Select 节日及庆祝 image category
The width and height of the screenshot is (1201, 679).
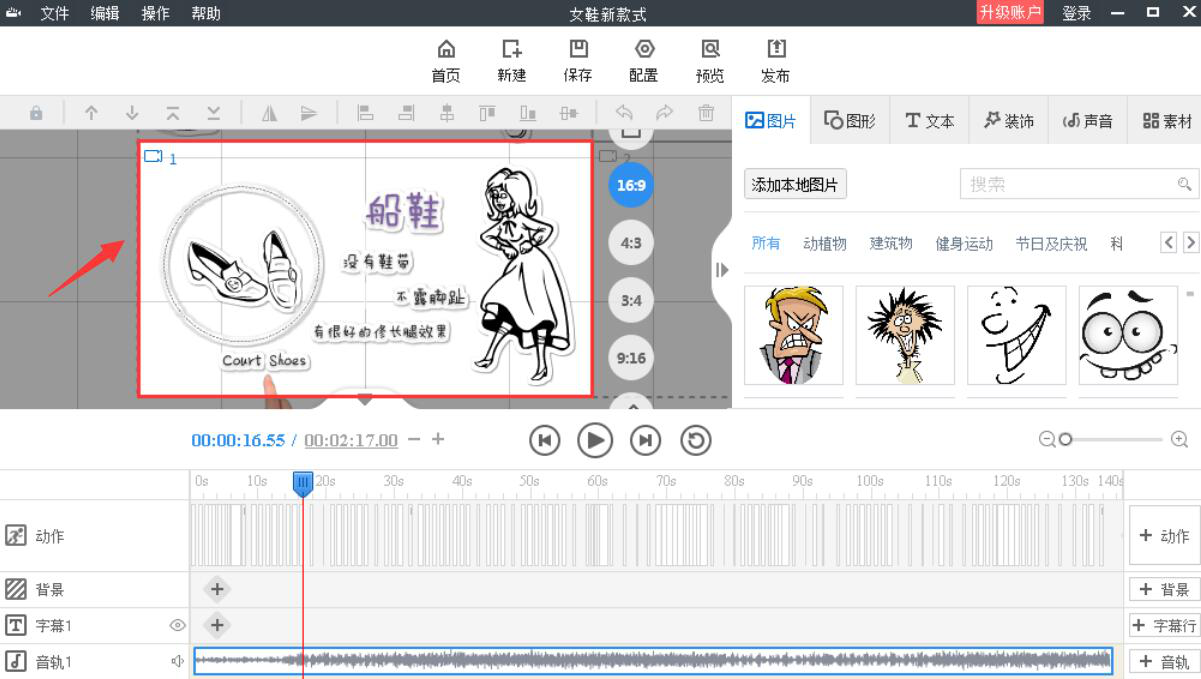[1051, 243]
